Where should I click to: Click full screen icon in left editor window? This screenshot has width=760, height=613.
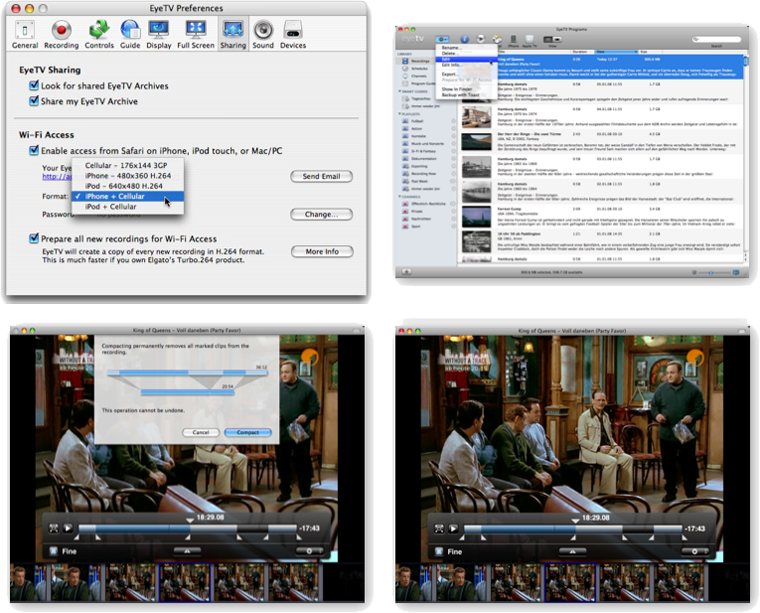tap(53, 528)
